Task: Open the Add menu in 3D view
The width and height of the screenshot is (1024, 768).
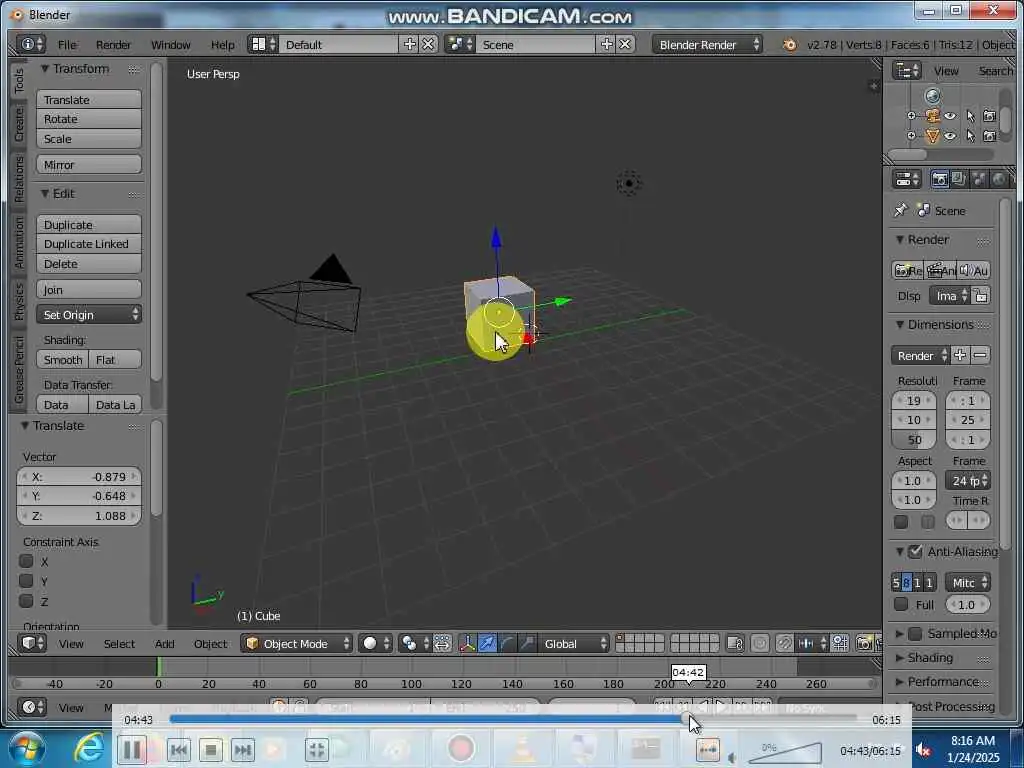Action: [x=165, y=643]
